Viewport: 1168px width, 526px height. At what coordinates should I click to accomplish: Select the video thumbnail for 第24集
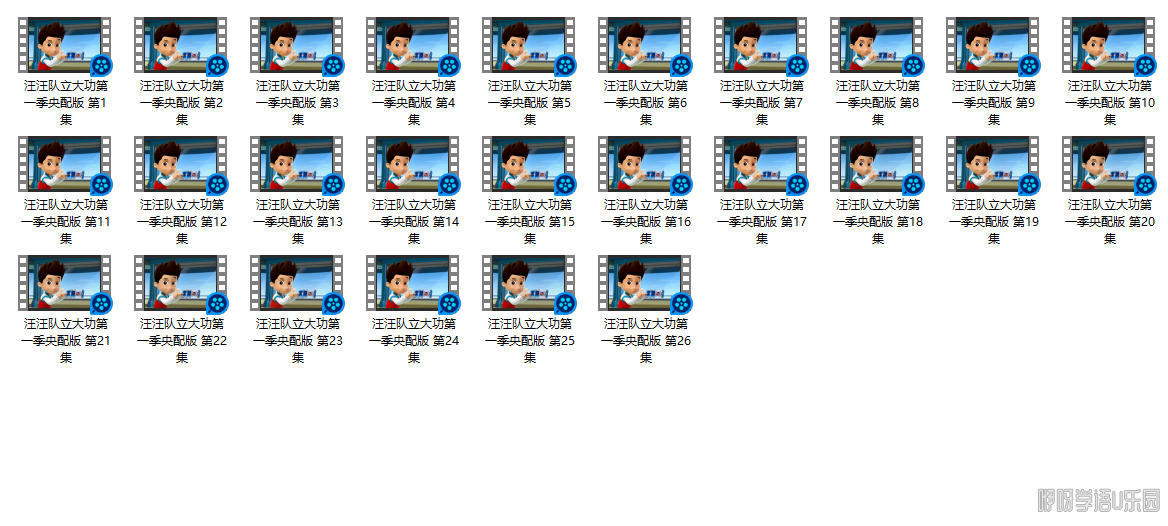coord(414,283)
